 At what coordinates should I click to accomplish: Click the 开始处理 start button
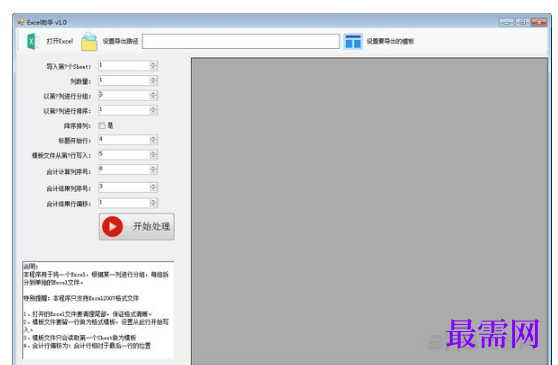coord(137,227)
